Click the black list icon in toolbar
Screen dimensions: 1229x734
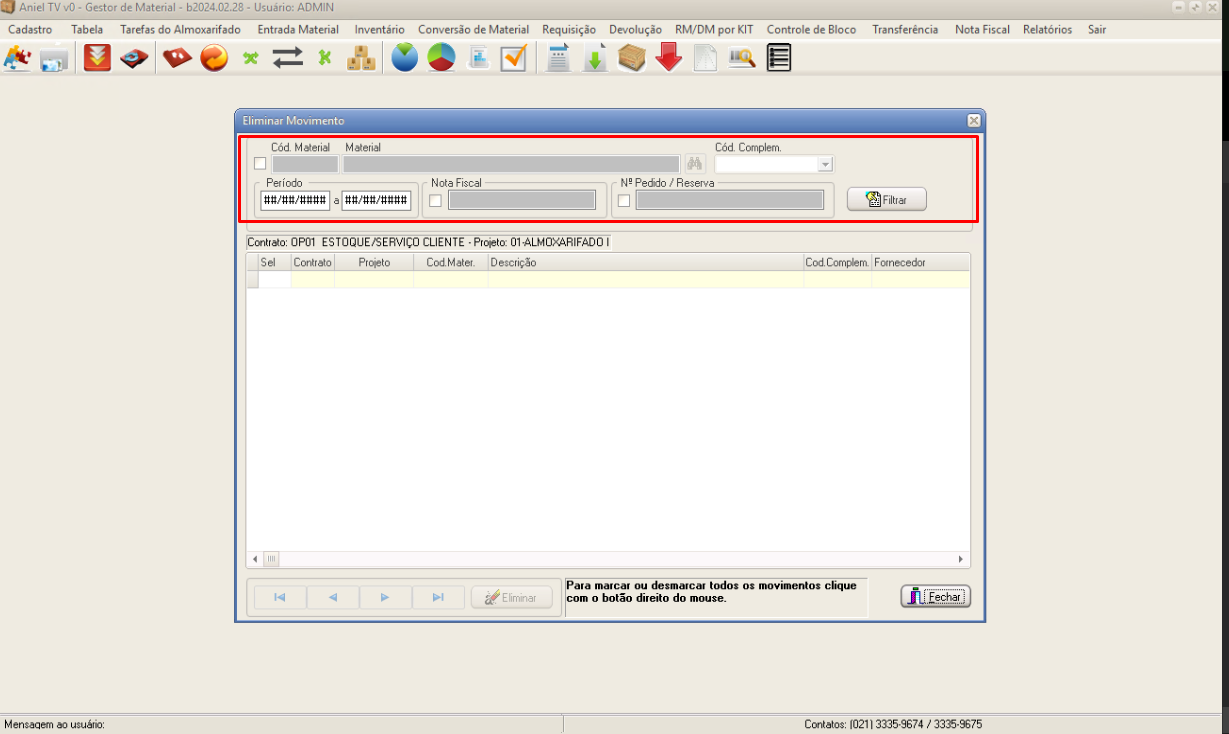point(779,58)
